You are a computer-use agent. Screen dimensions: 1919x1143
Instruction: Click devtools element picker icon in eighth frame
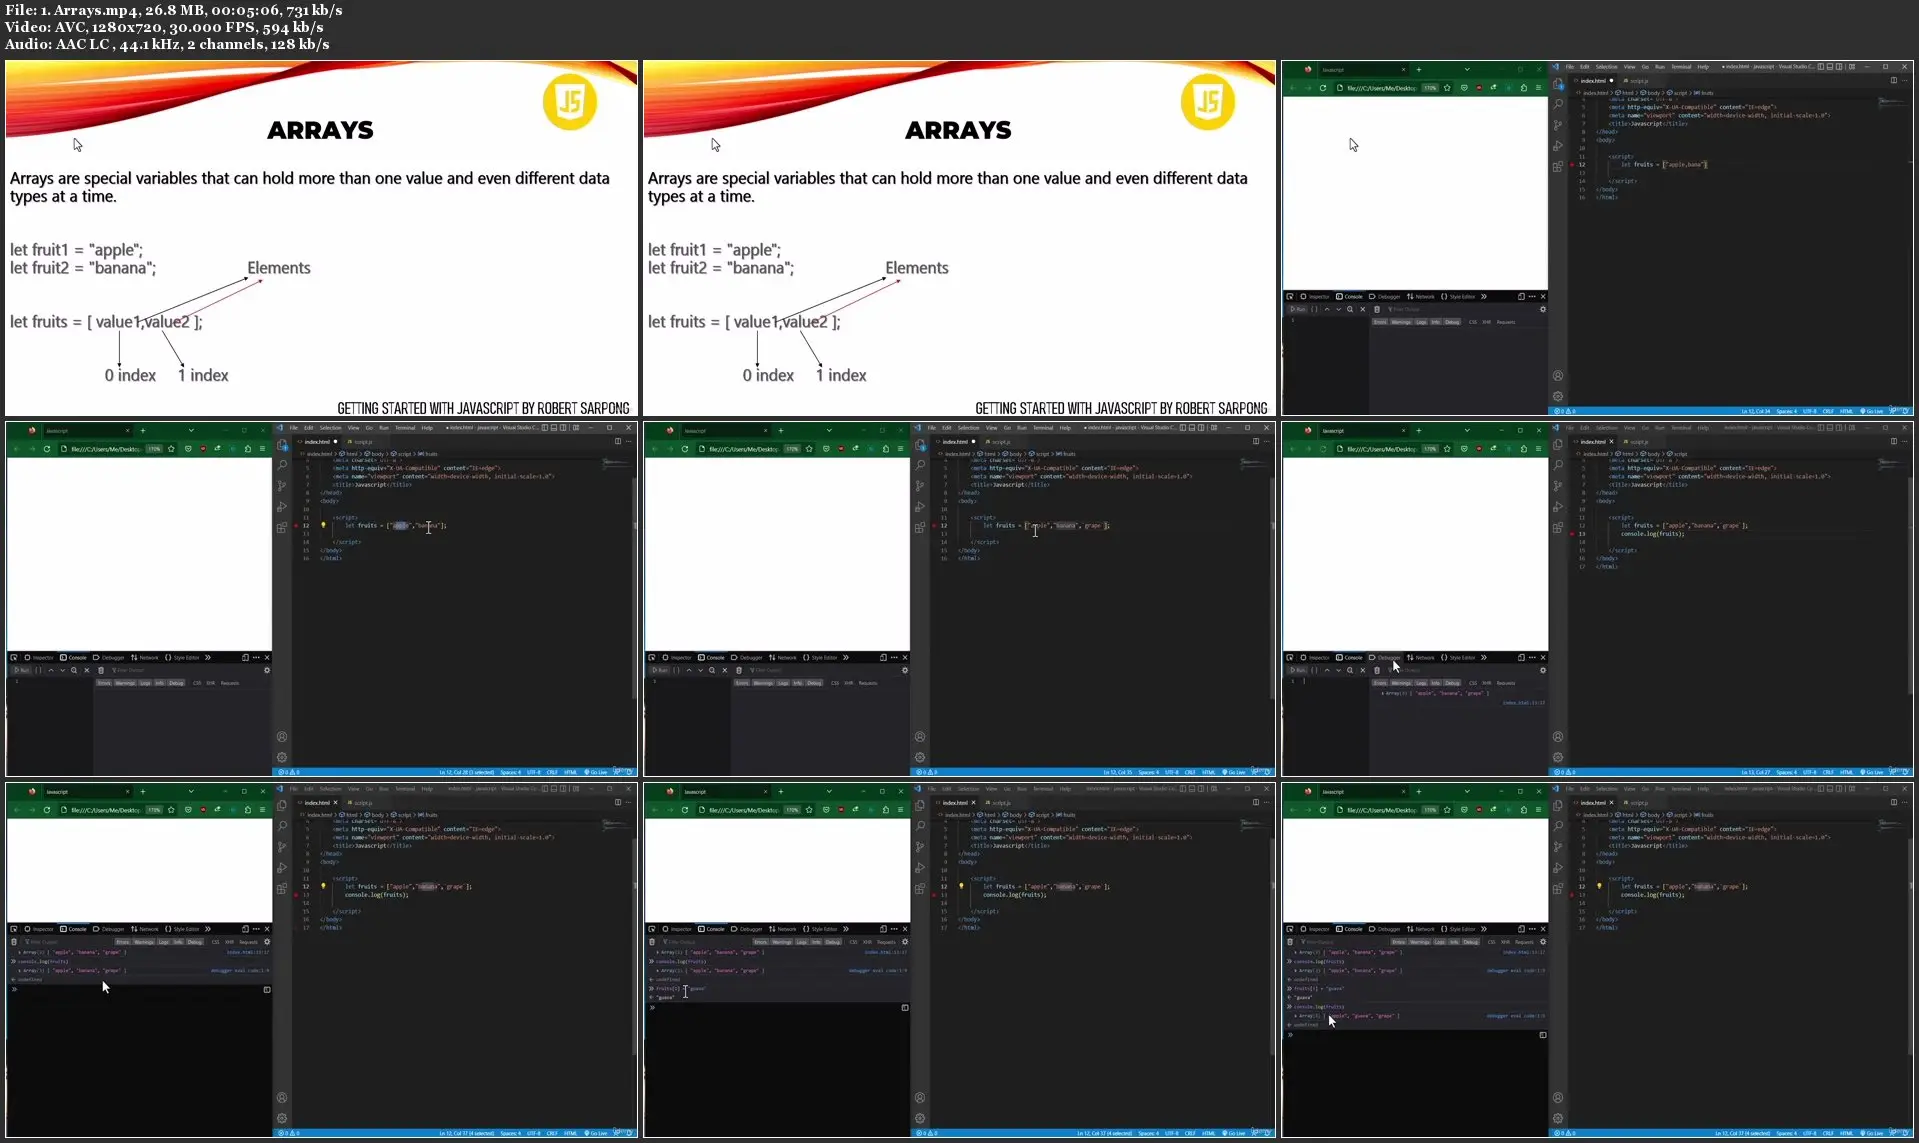(x=651, y=929)
